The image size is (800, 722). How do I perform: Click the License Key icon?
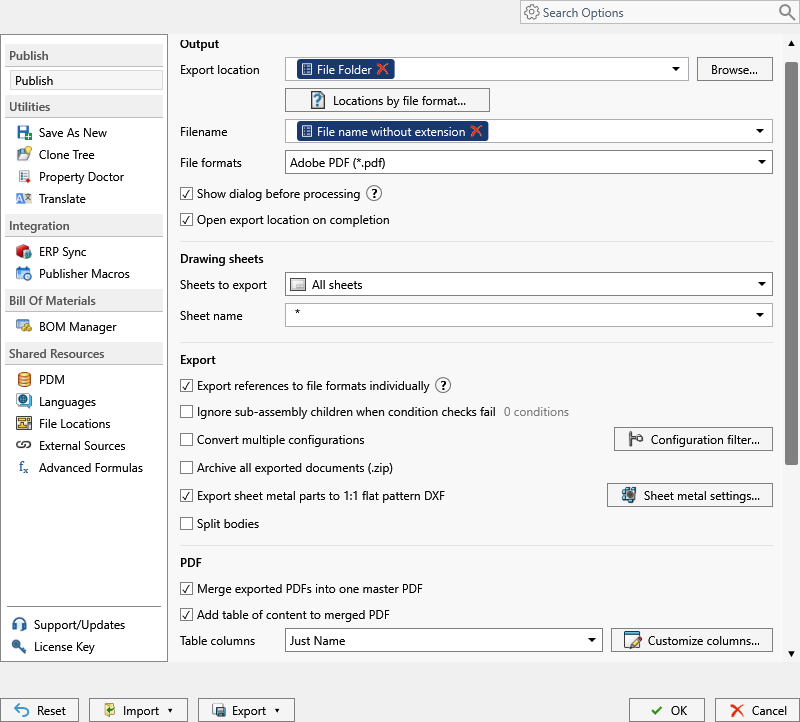click(x=19, y=646)
